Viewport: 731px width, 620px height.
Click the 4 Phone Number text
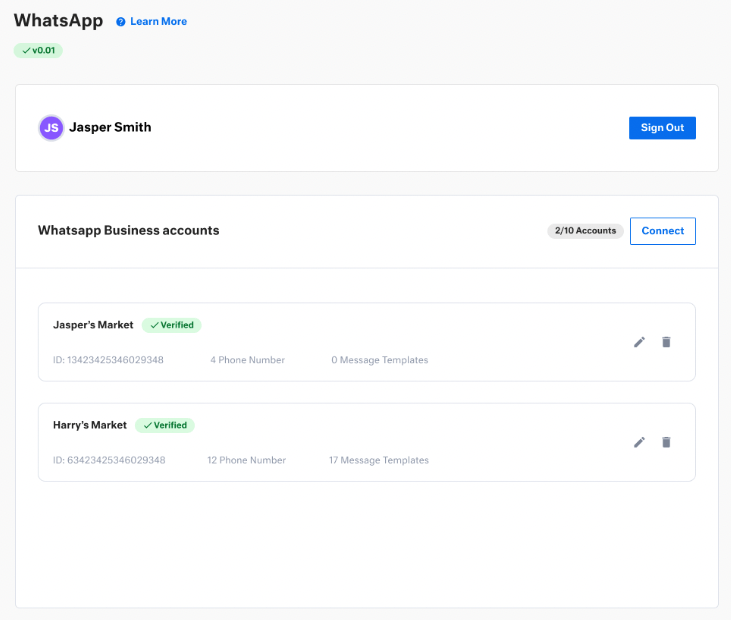click(x=247, y=360)
